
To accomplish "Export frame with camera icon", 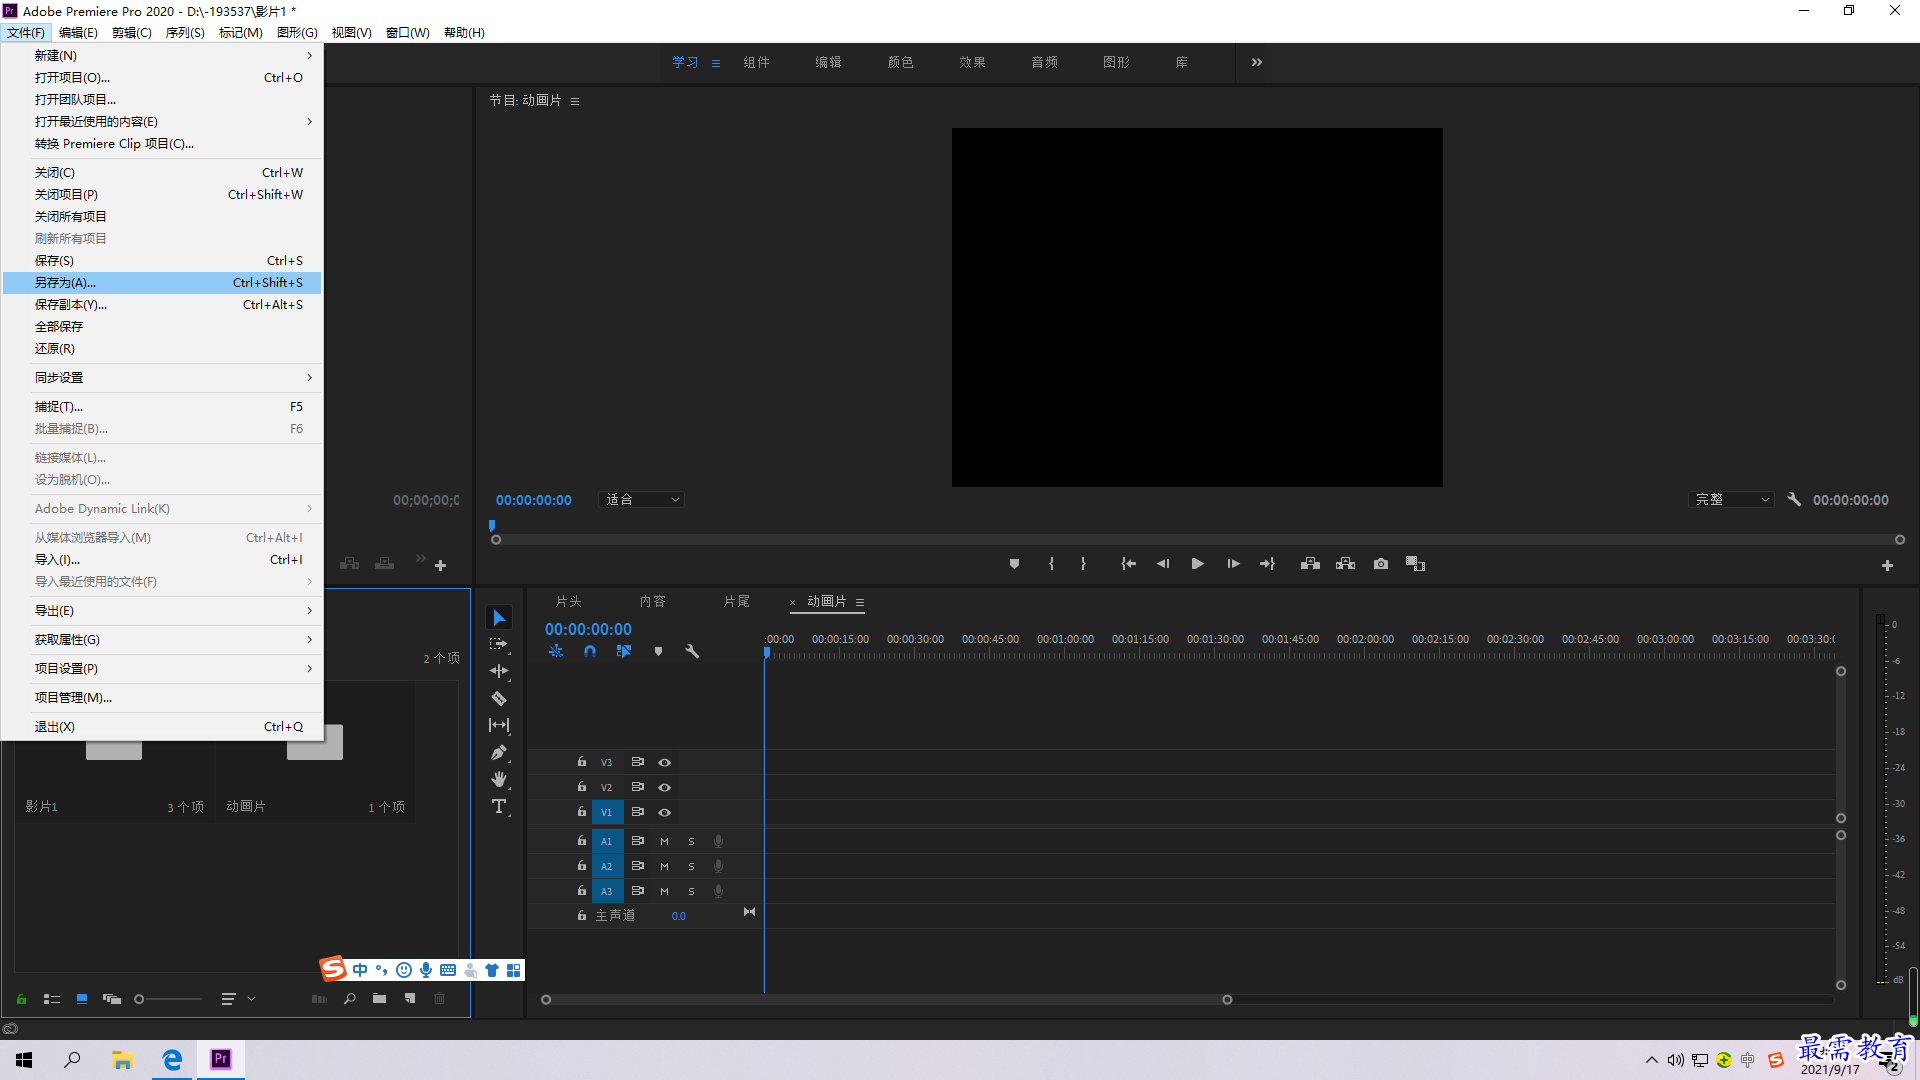I will [1381, 564].
